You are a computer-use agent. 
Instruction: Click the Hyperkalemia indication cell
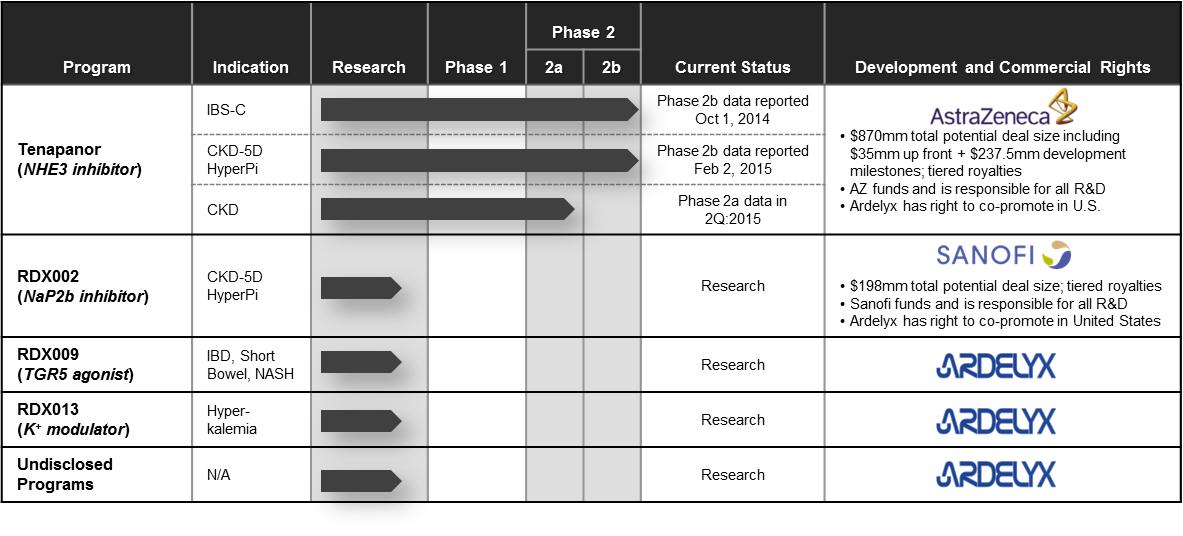[232, 420]
